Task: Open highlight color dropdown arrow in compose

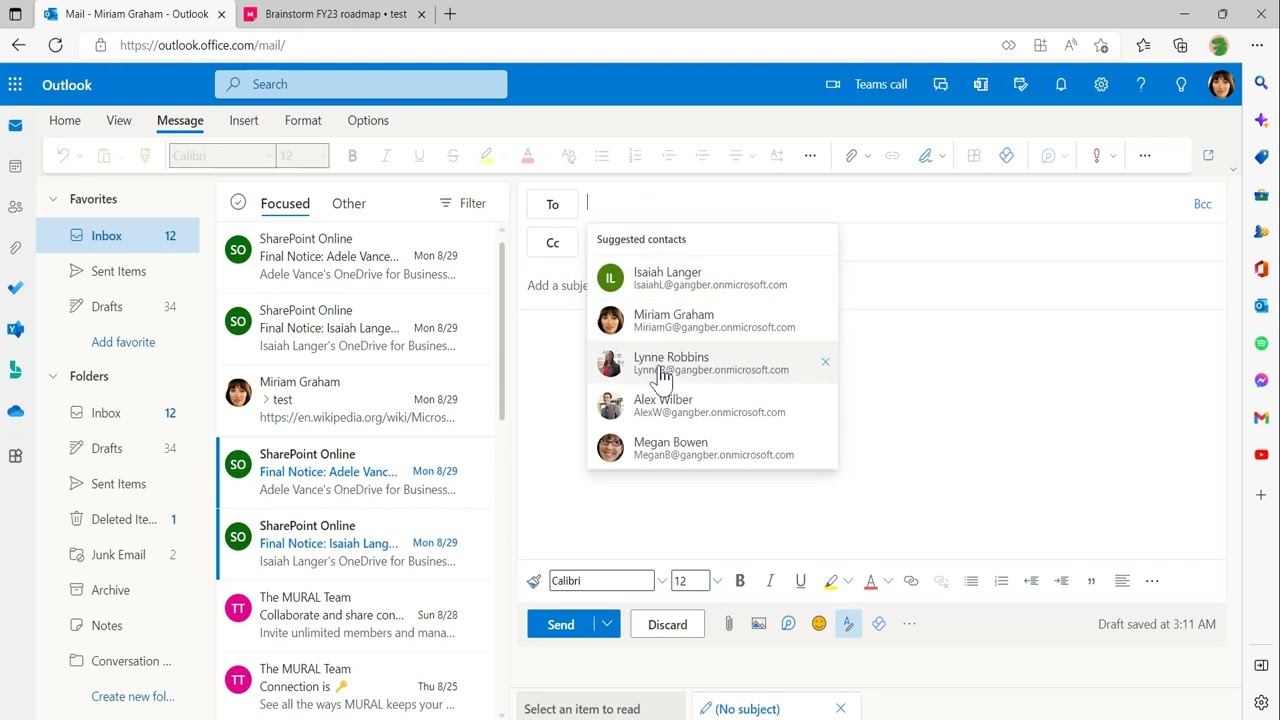Action: point(848,581)
